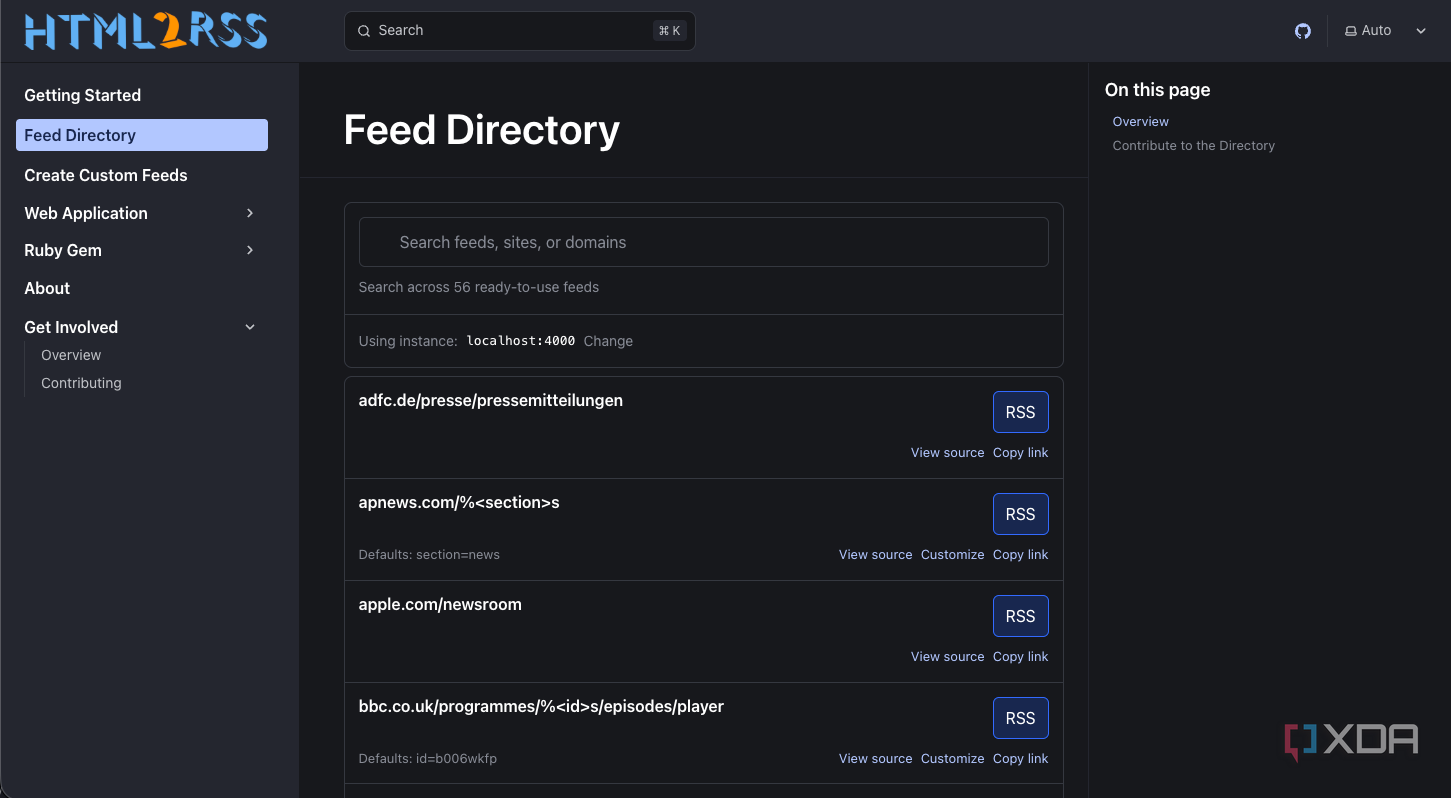Click the magnifier icon in top search

[x=364, y=31]
